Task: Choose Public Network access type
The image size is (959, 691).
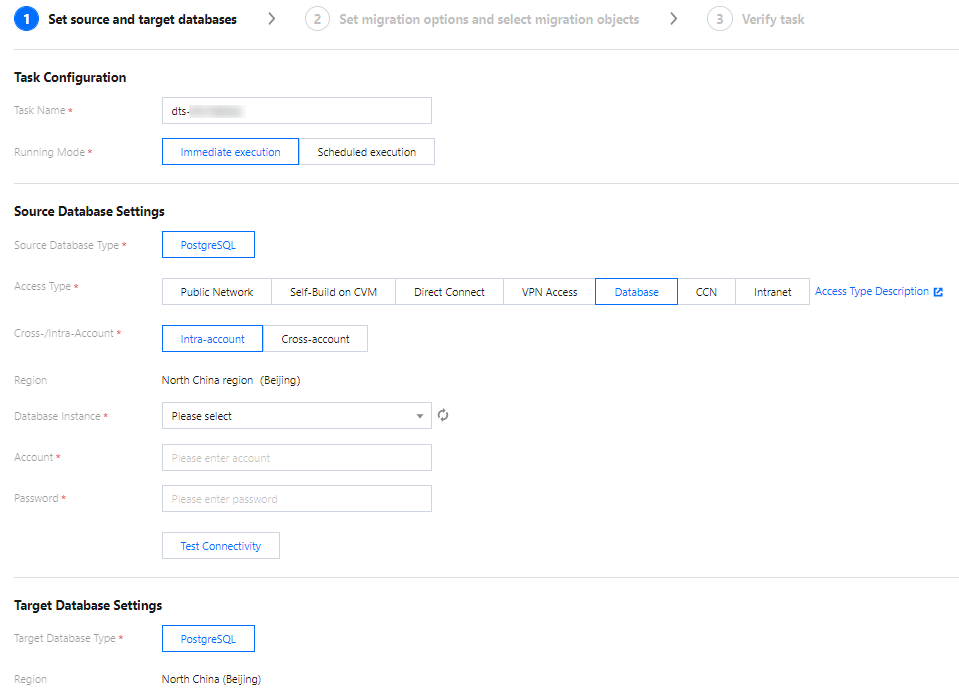Action: click(x=217, y=292)
